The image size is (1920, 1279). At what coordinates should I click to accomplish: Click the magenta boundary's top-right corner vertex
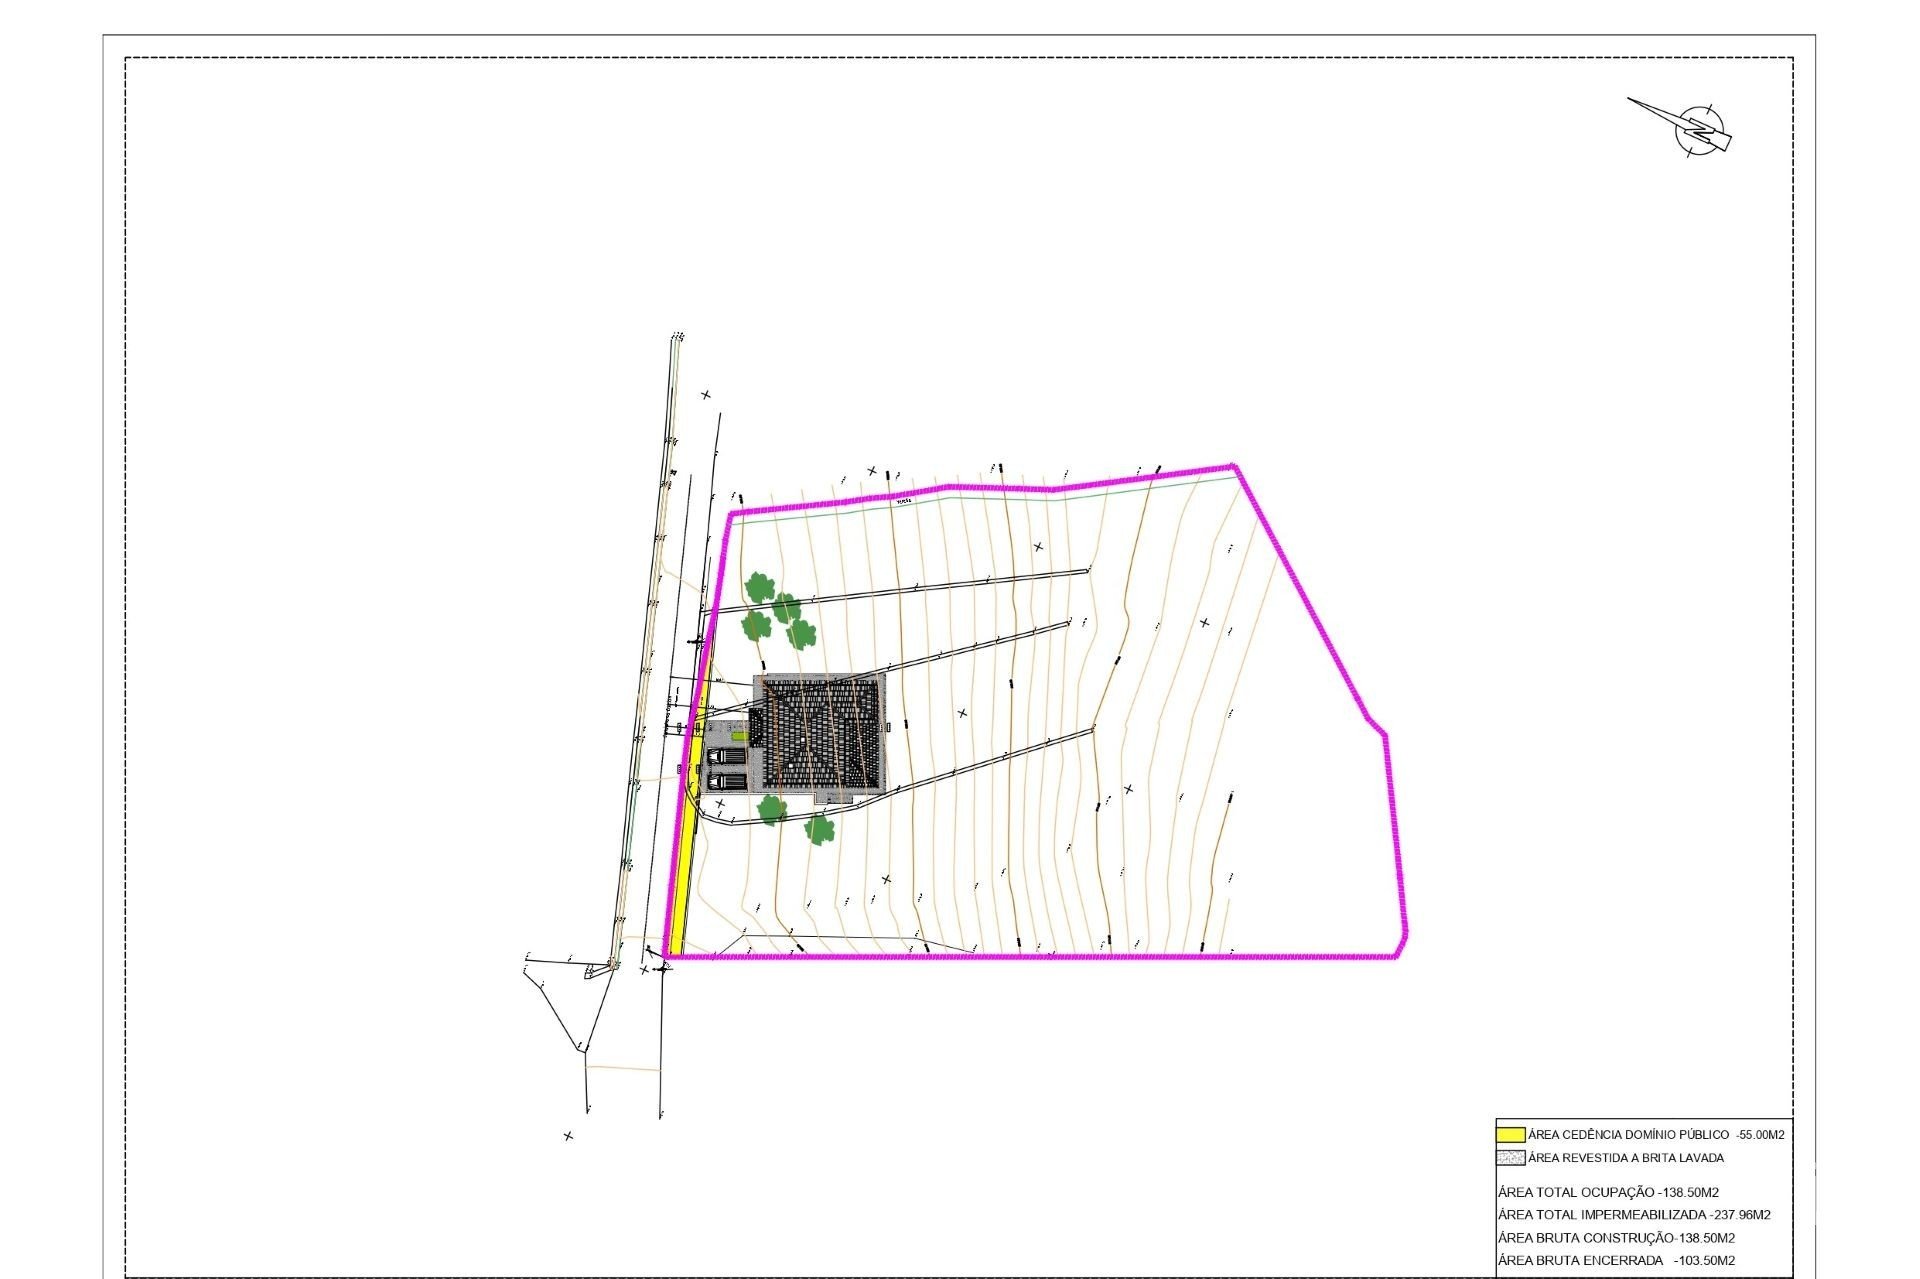pyautogui.click(x=1235, y=466)
